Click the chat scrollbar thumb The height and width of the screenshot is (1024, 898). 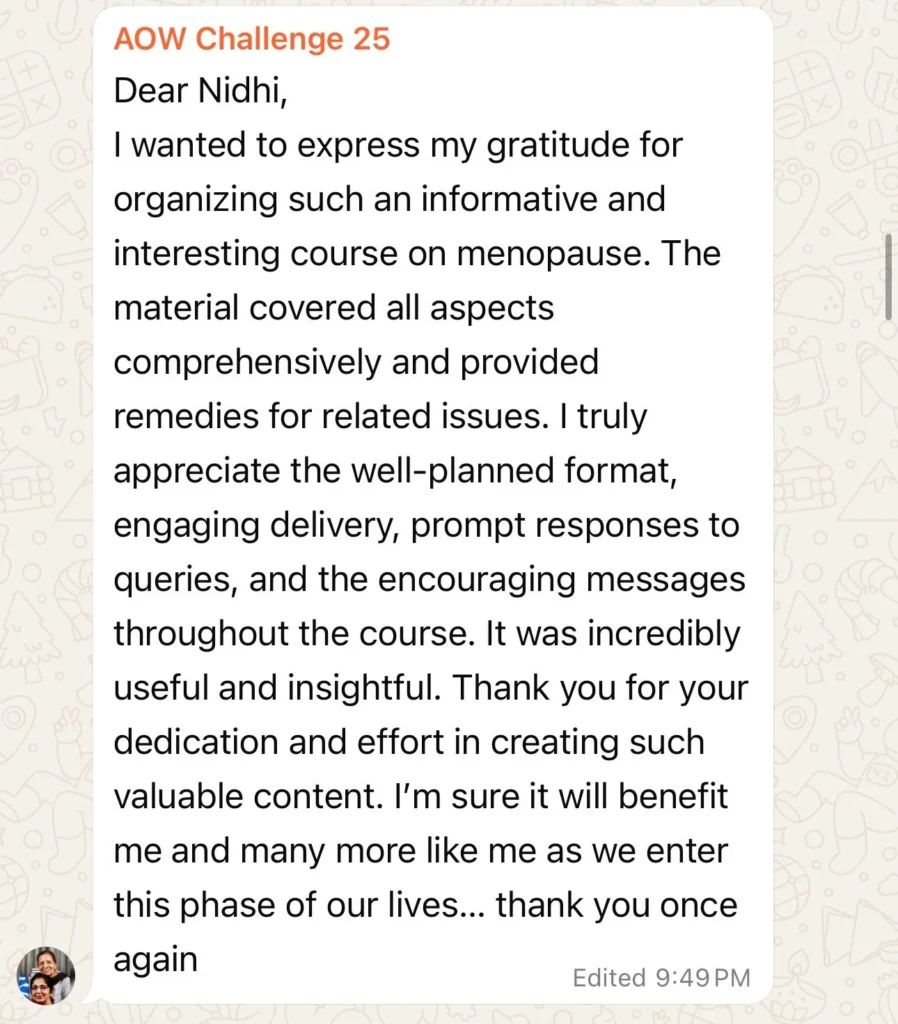[888, 277]
